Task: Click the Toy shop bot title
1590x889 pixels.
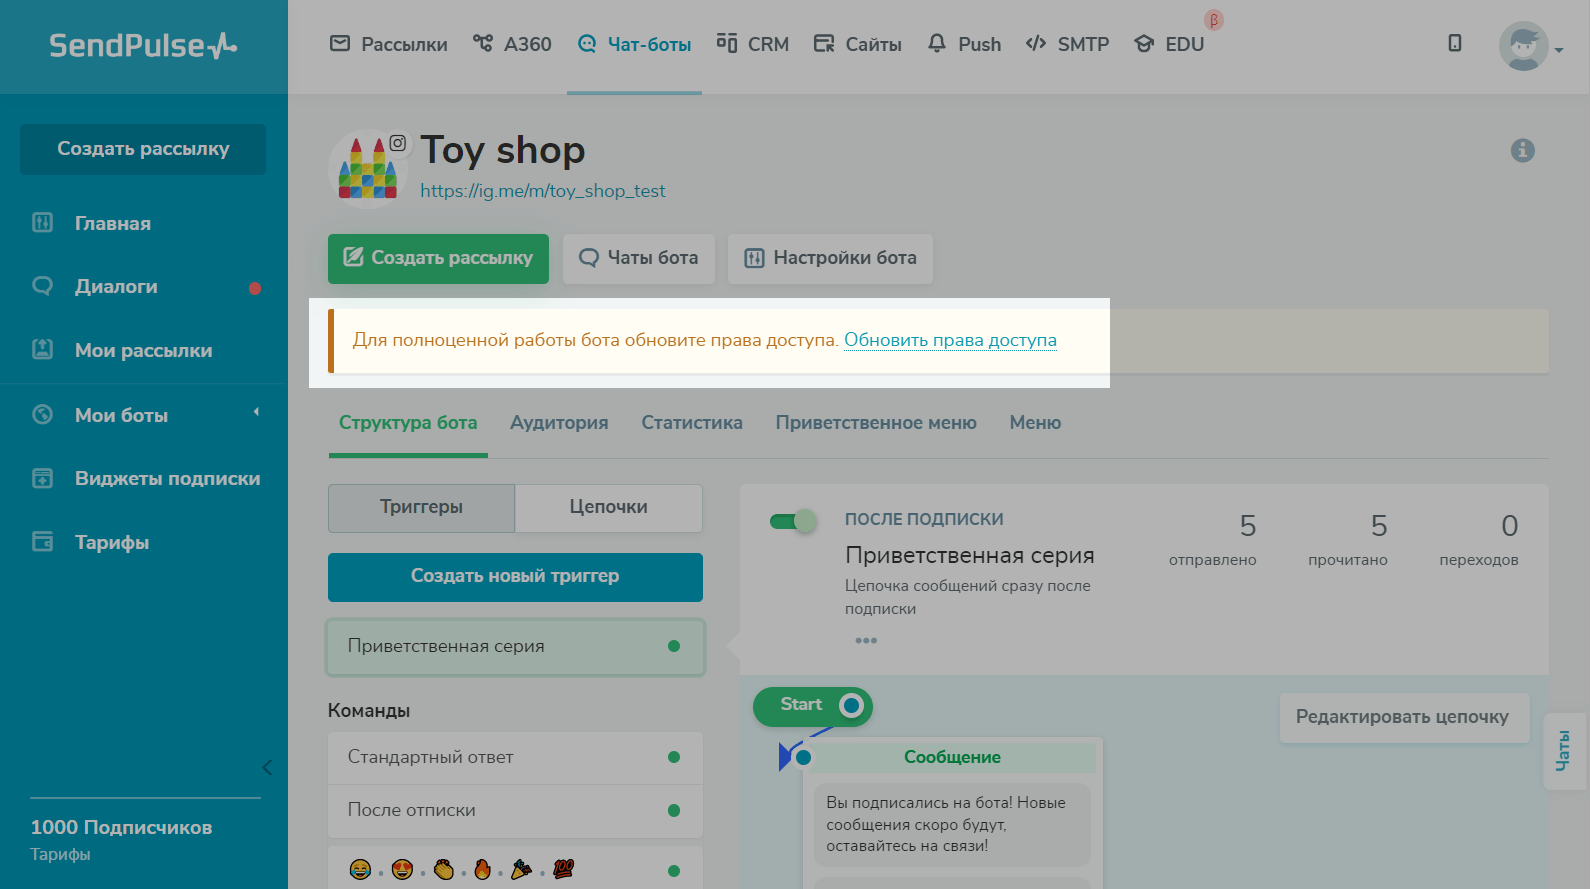Action: click(x=503, y=150)
